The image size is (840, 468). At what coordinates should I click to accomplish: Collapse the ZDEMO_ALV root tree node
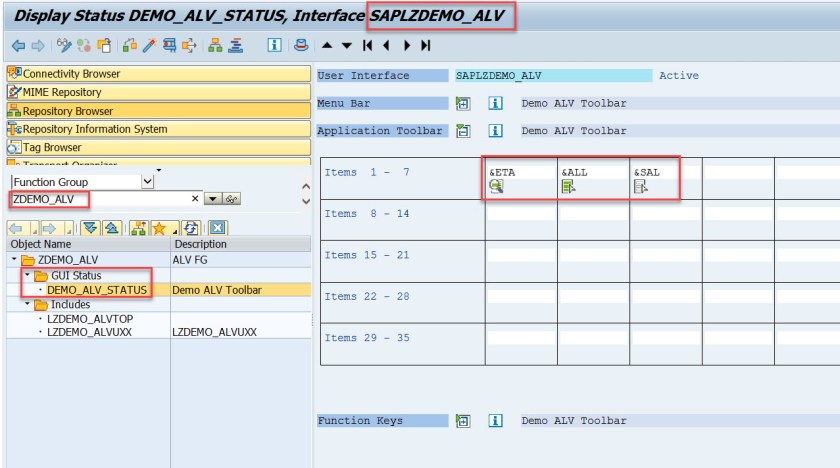pyautogui.click(x=14, y=259)
